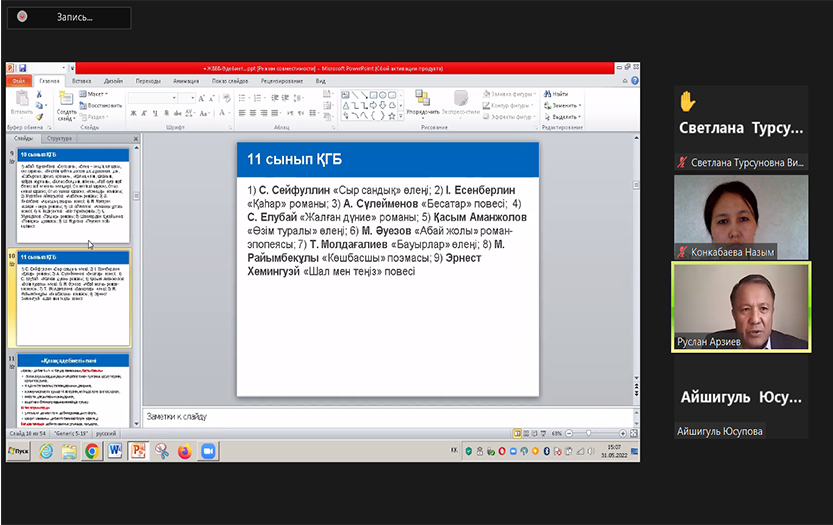Toggle bold formatting in Шрифт group
This screenshot has height=525, width=833.
coord(133,113)
